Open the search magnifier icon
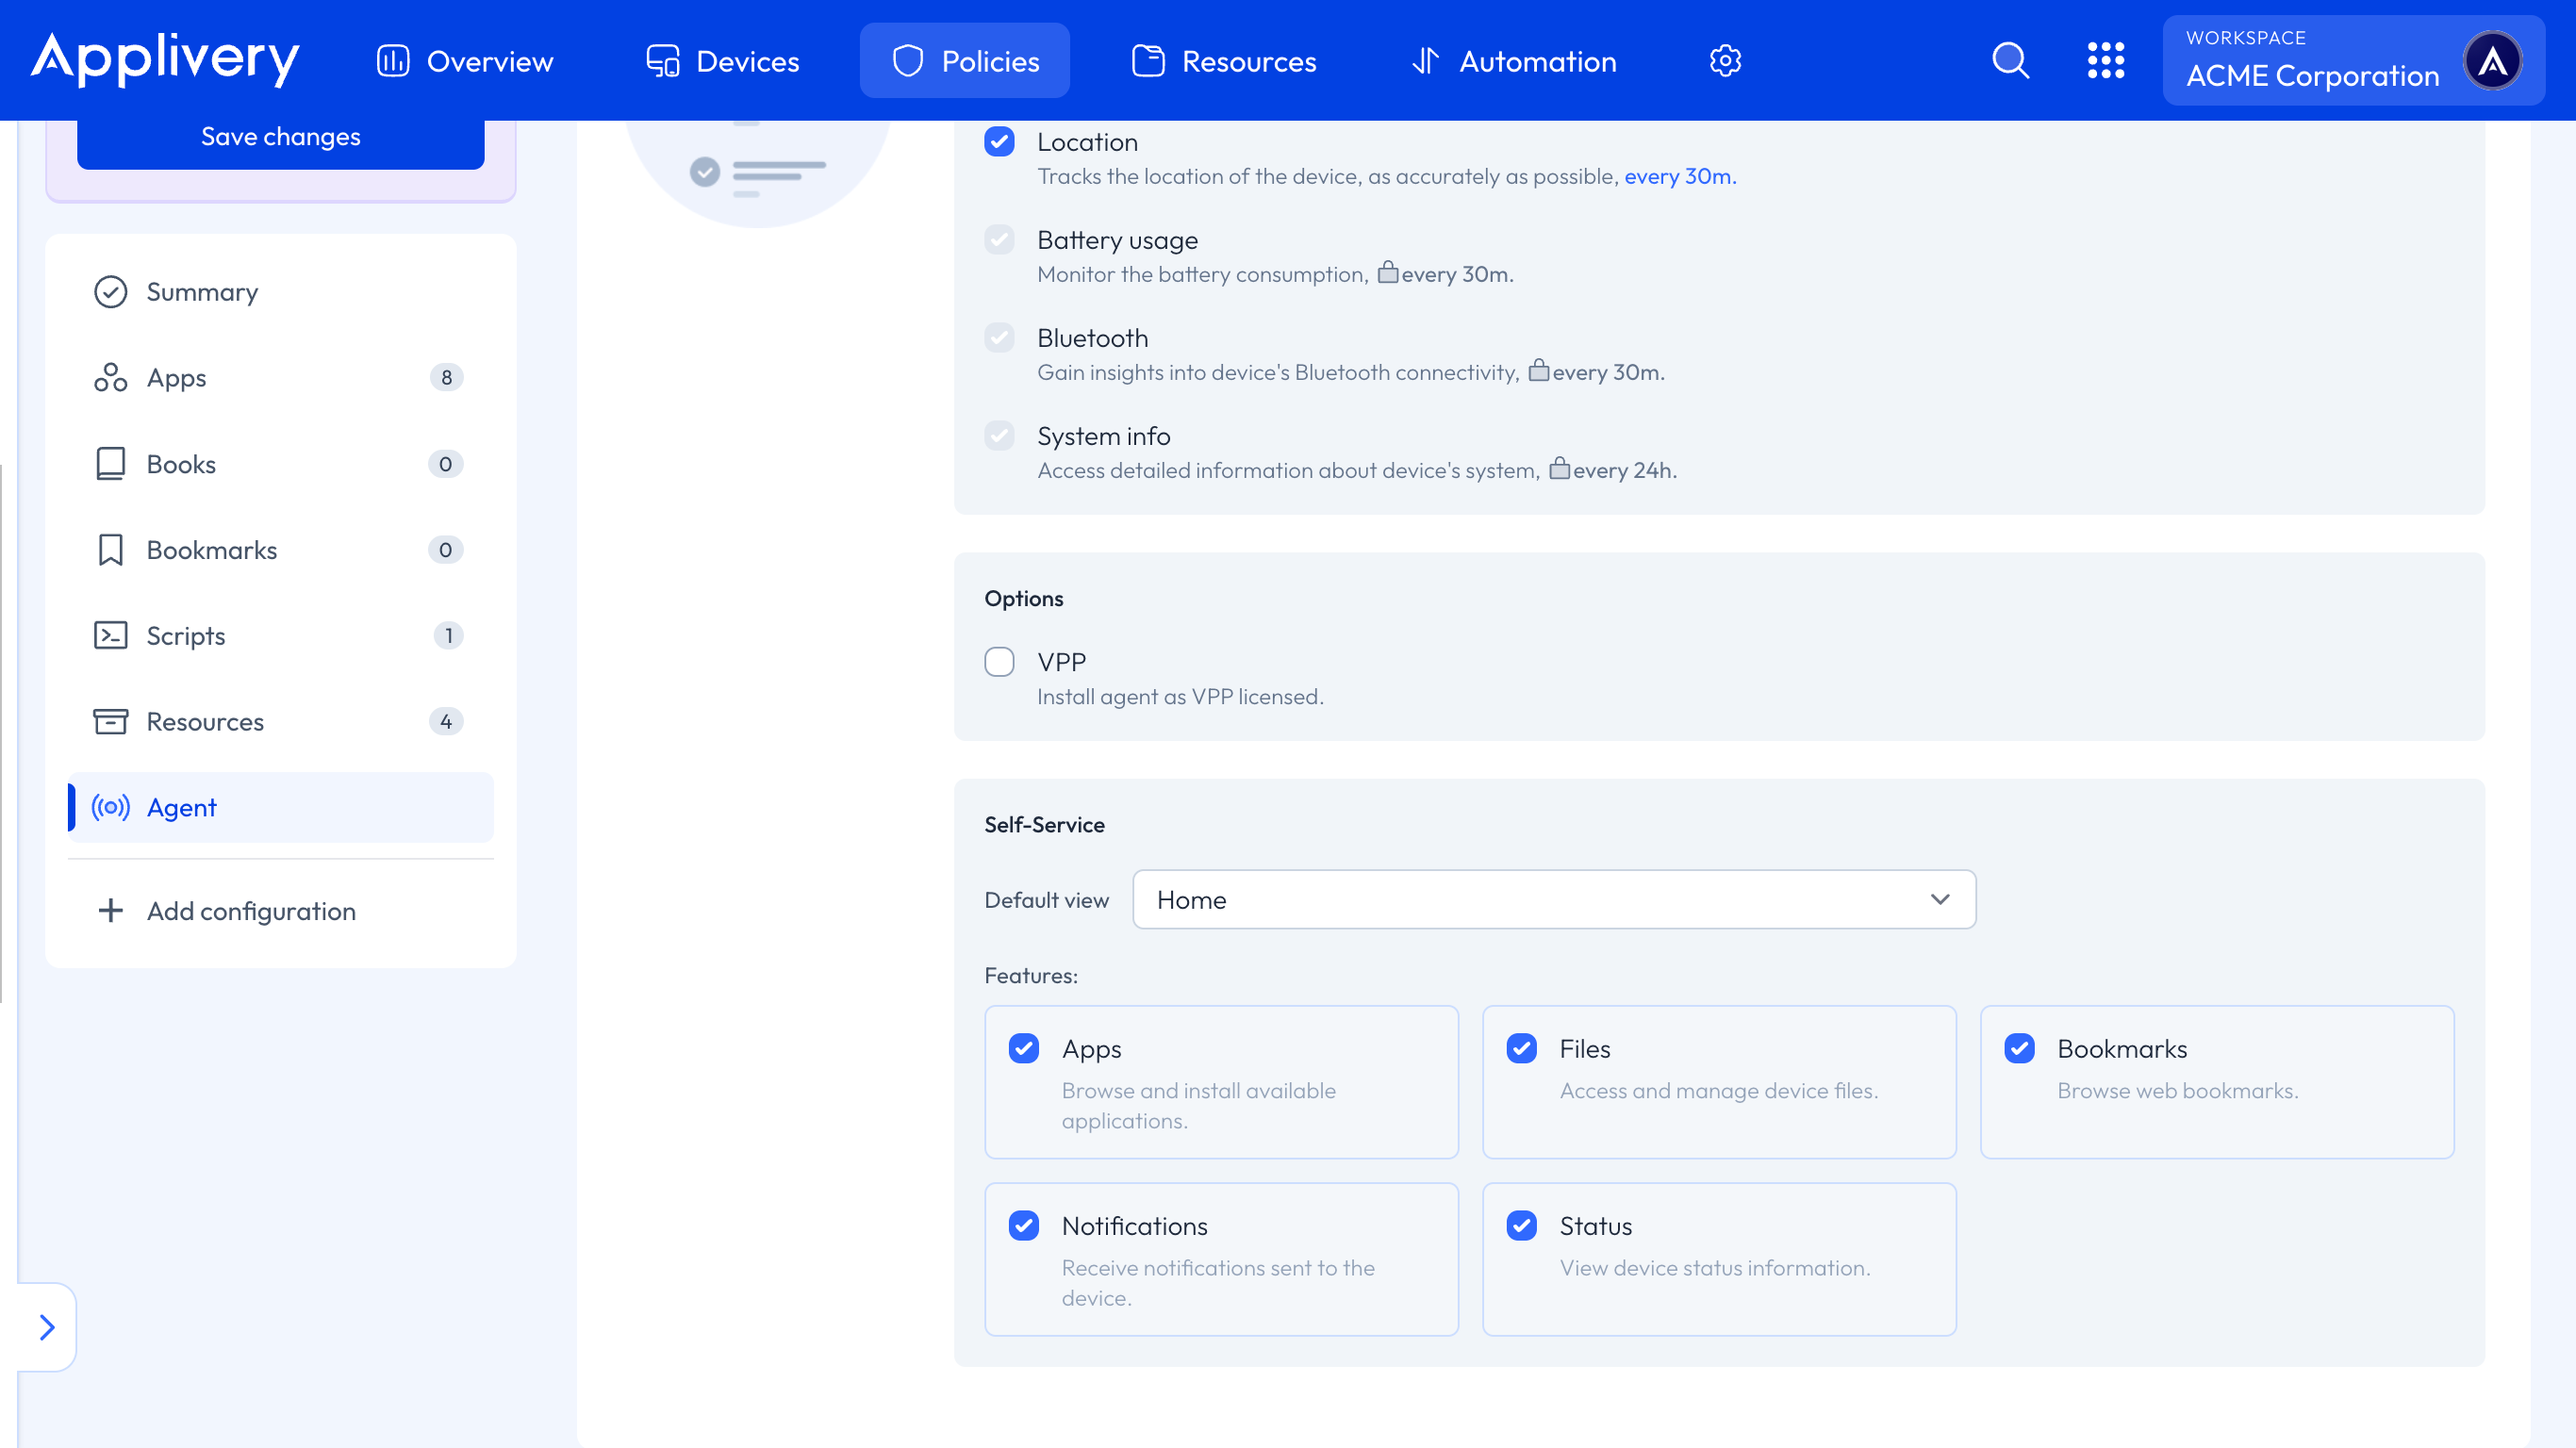Viewport: 2576px width, 1448px height. coord(2010,61)
